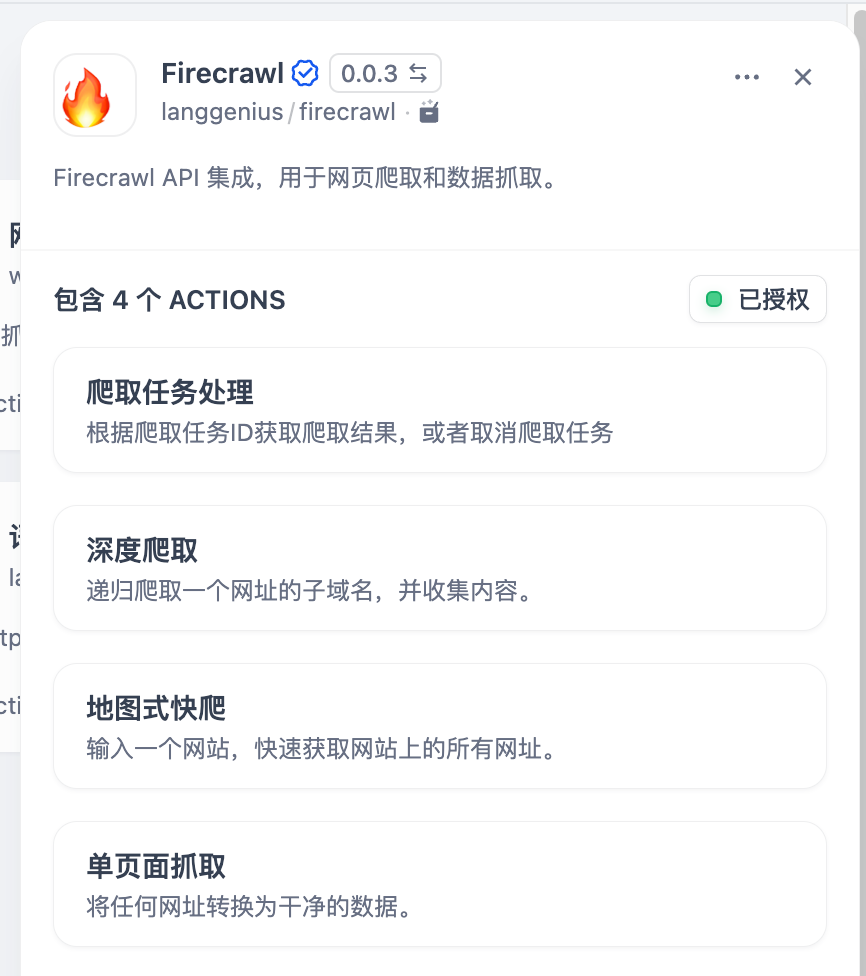The width and height of the screenshot is (866, 976).
Task: Click the 包含 4 个 ACTIONS heading
Action: click(x=169, y=300)
